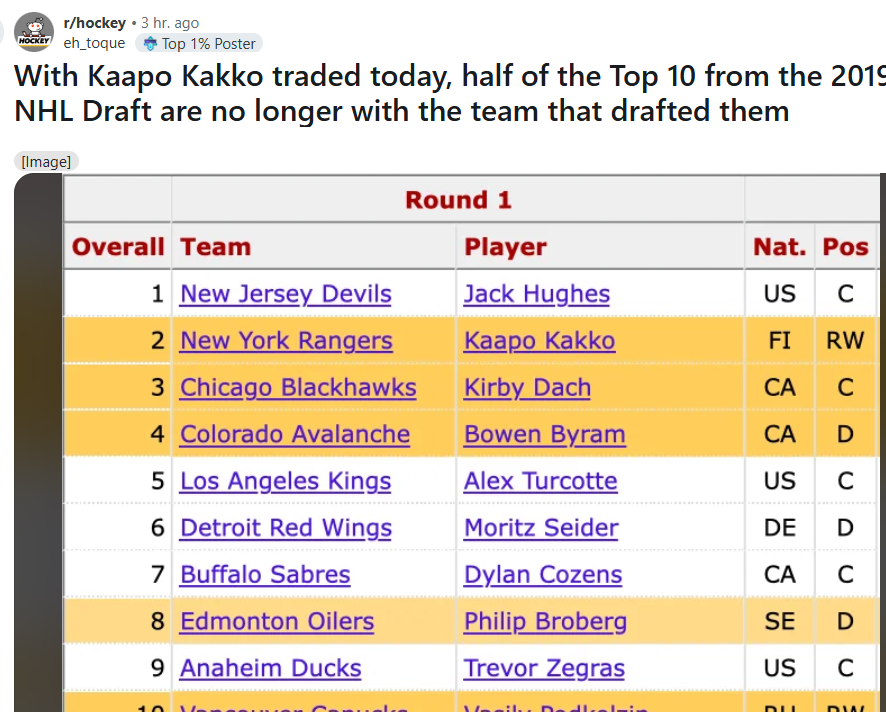886x712 pixels.
Task: Open Kirby Dach player link
Action: 527,388
